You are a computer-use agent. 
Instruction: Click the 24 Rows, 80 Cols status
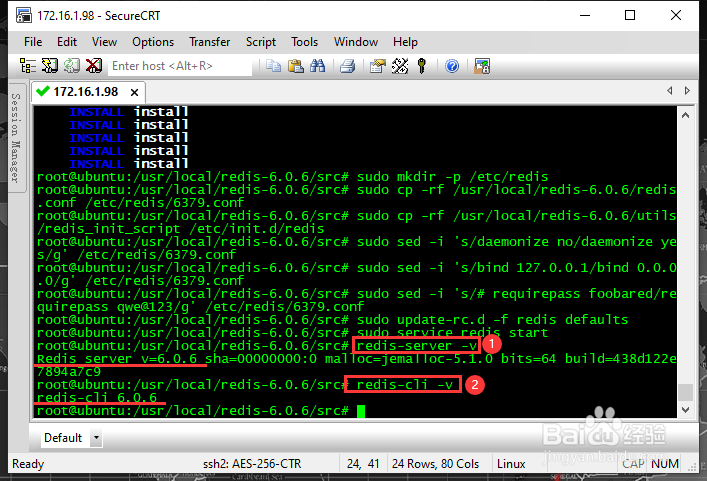[435, 464]
